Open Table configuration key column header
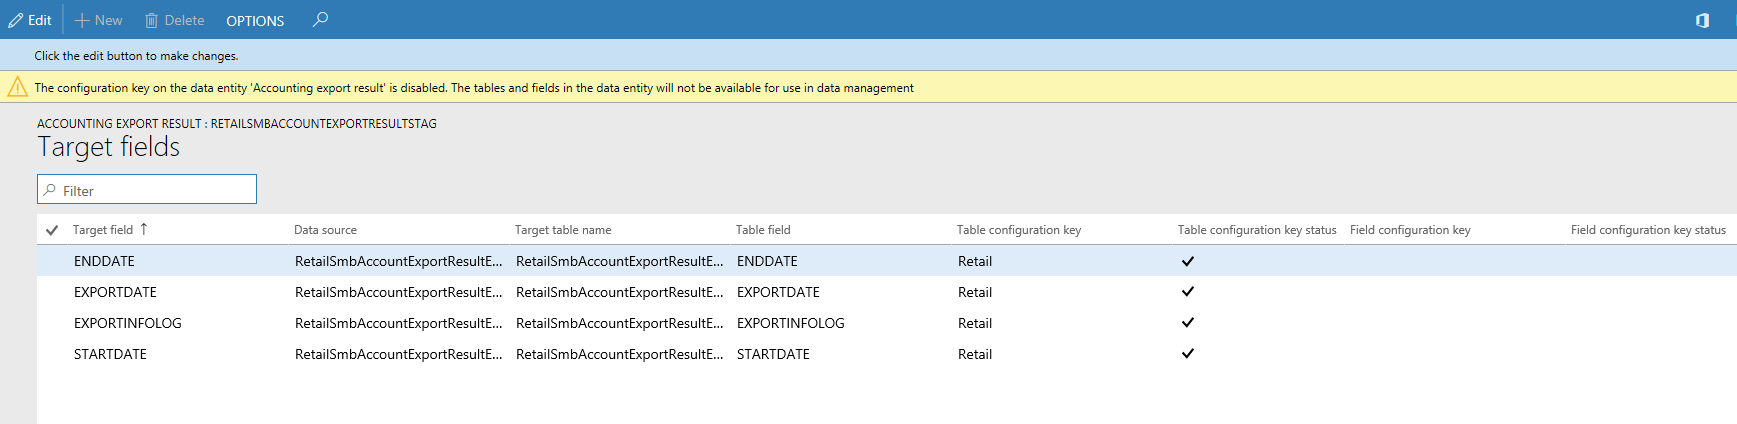This screenshot has height=424, width=1737. 1018,230
